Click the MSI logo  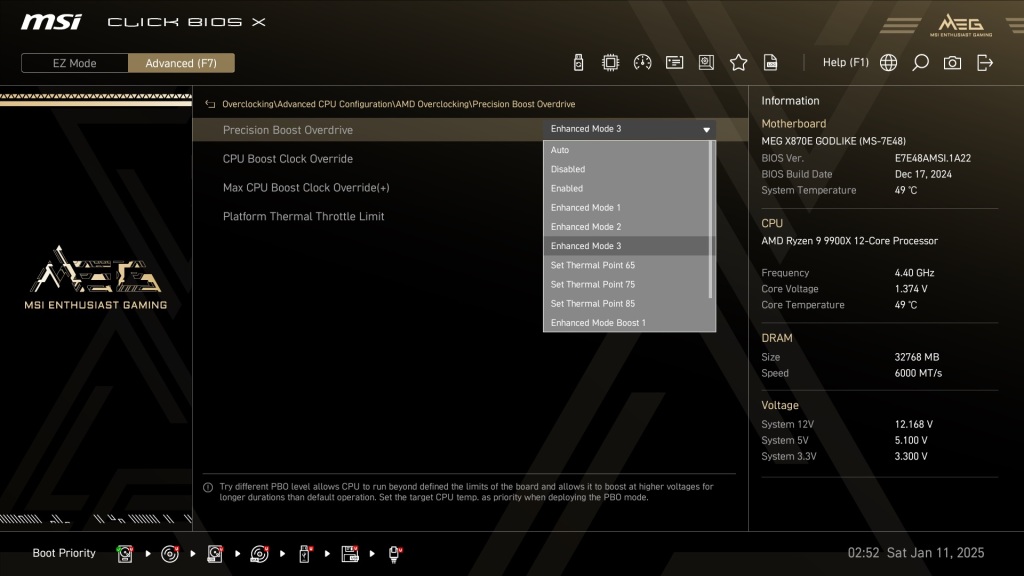(x=51, y=22)
